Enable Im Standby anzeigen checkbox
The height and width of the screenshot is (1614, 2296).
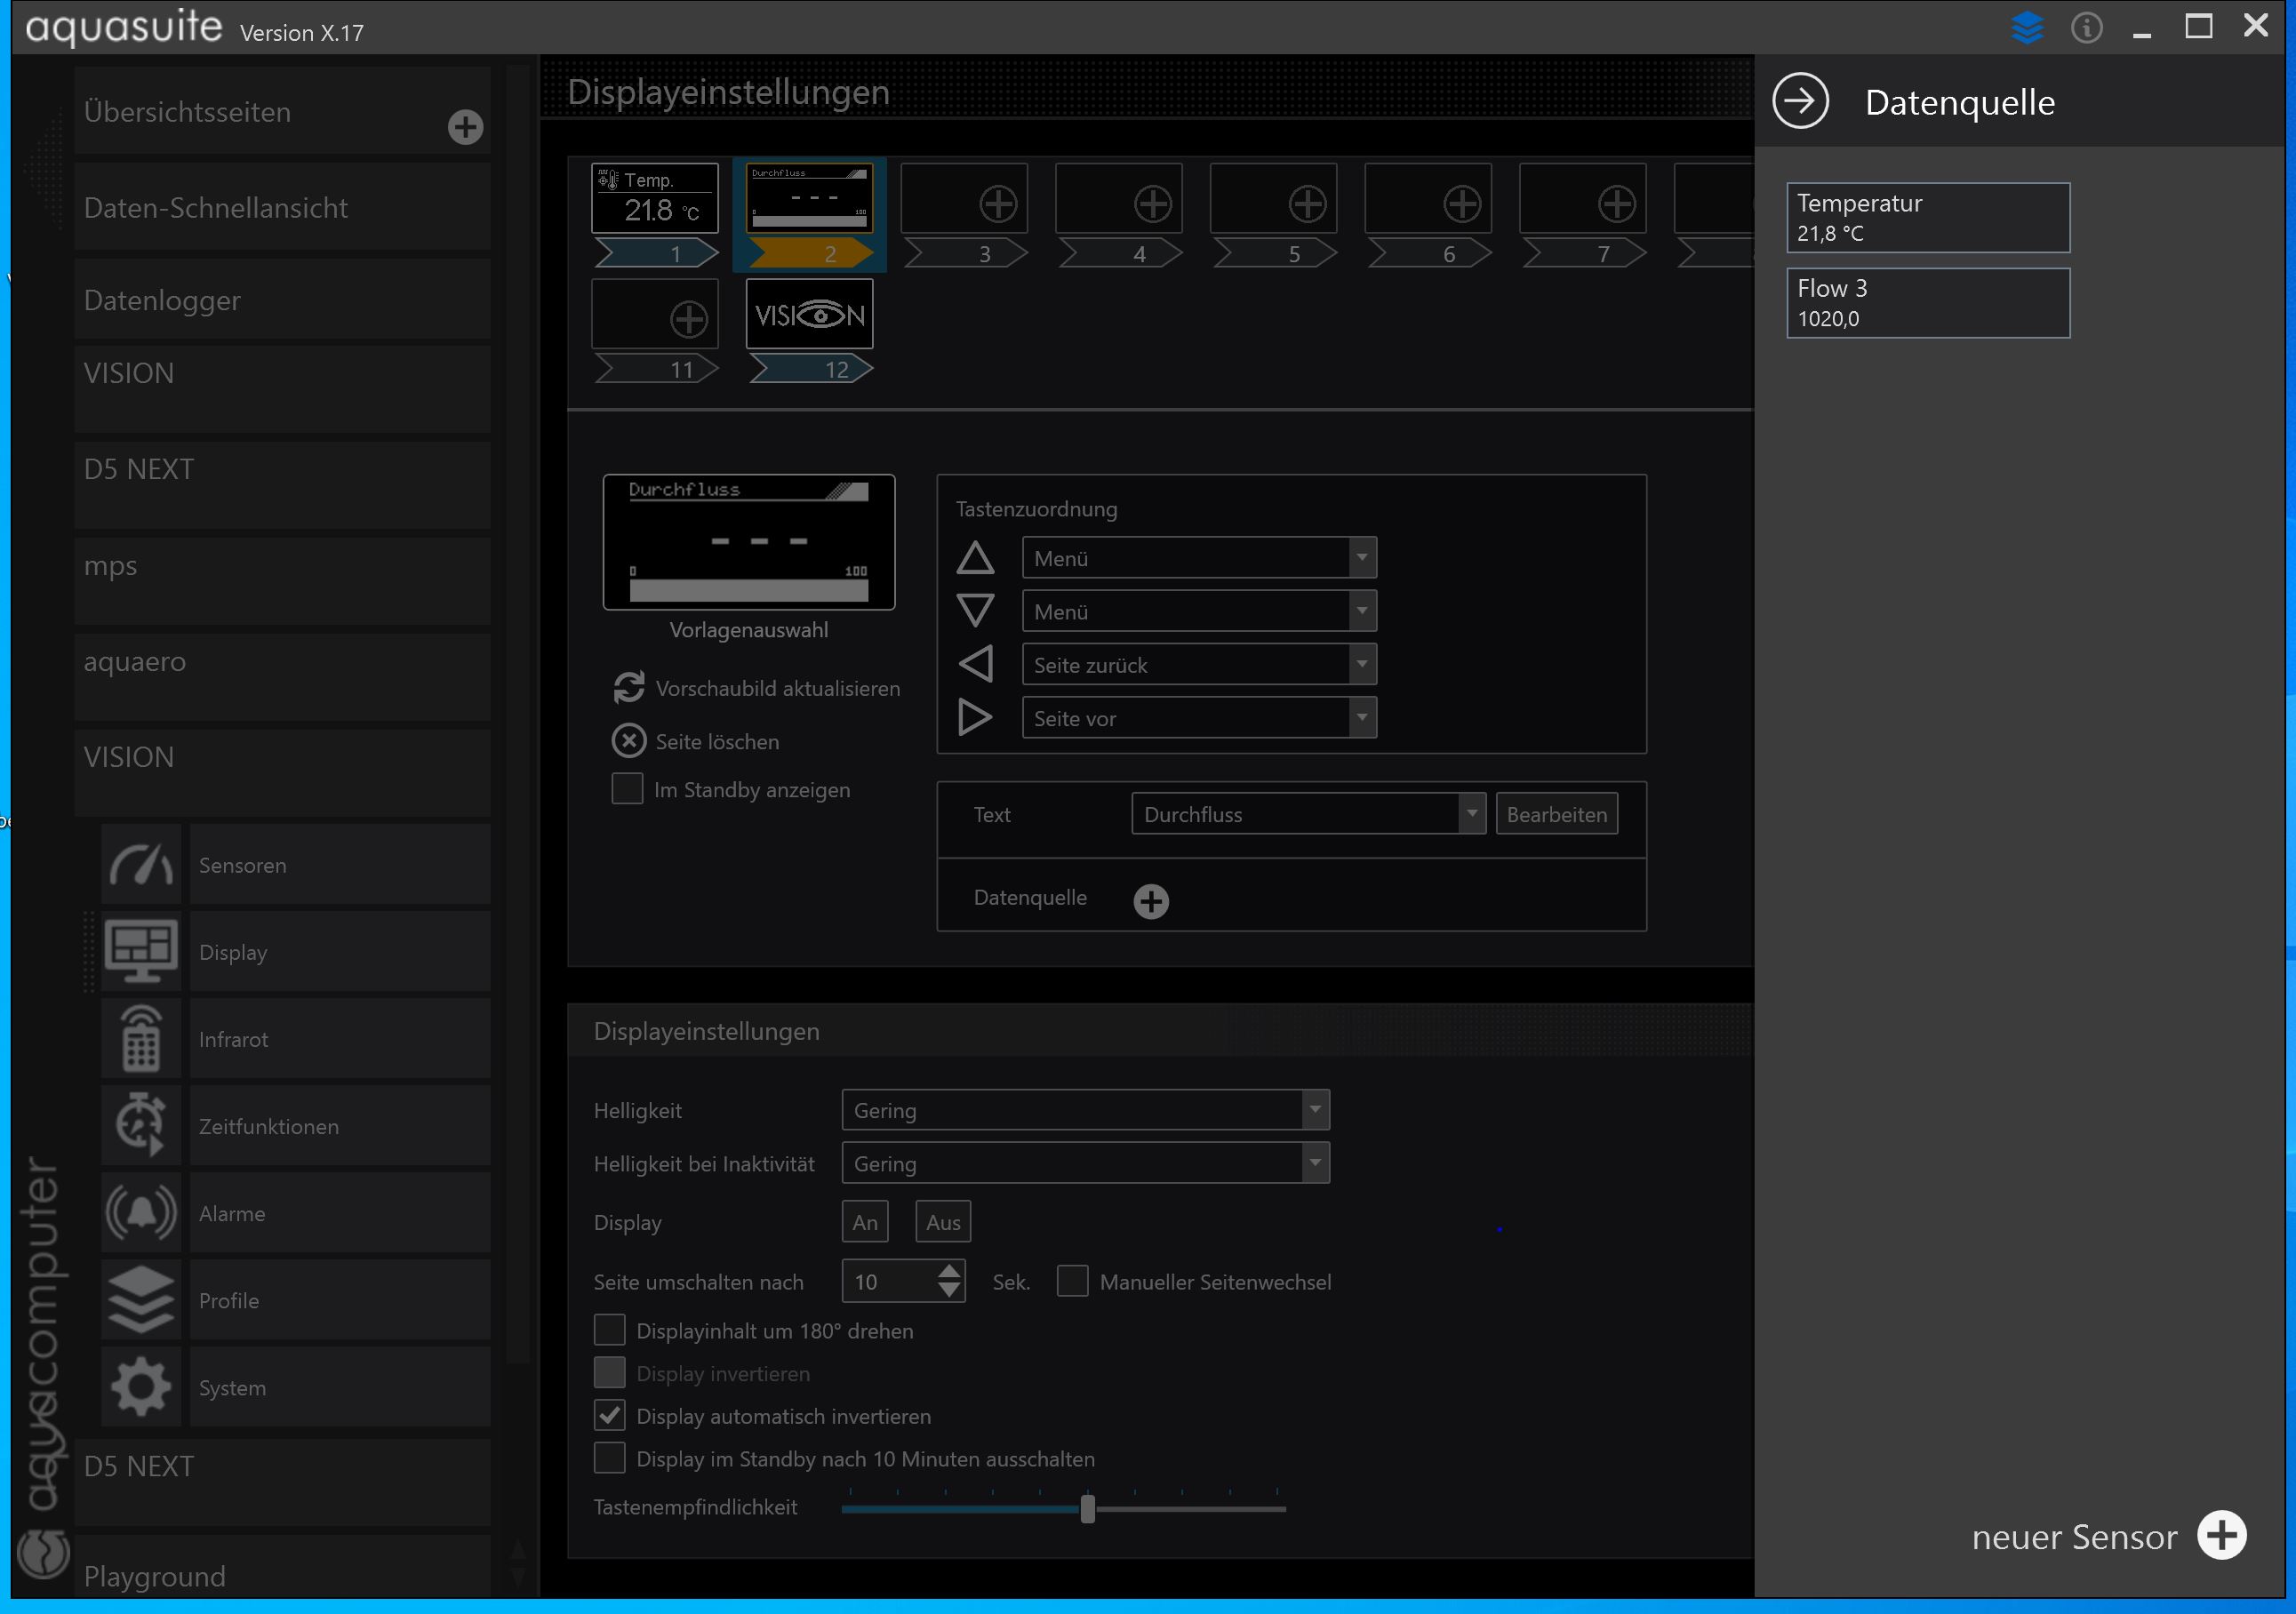click(x=627, y=789)
